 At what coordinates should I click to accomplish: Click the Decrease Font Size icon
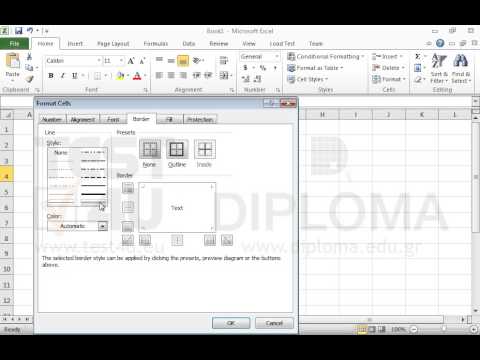[x=142, y=61]
